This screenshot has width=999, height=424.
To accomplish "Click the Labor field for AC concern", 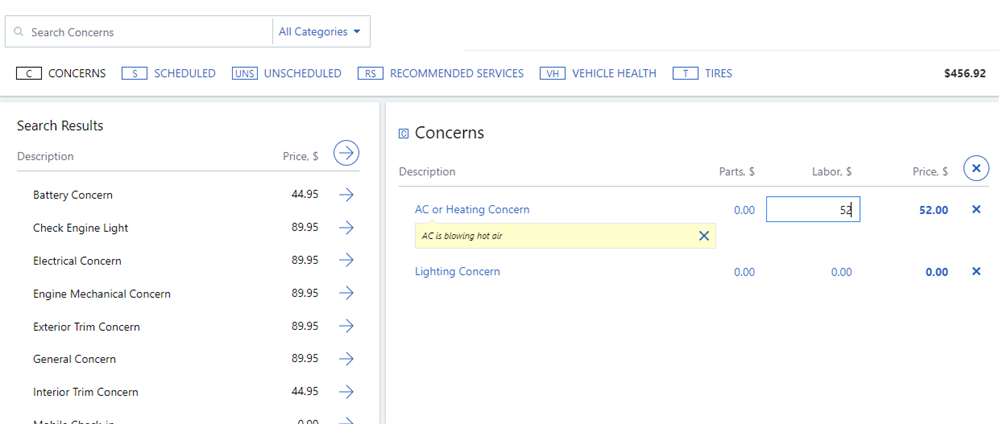I will pos(812,210).
